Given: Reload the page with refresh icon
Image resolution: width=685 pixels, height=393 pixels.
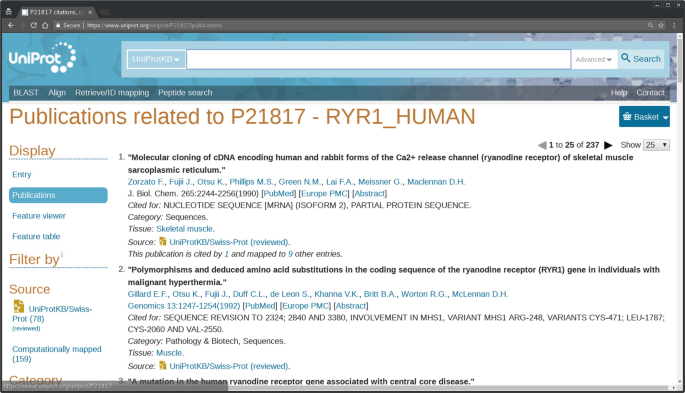Looking at the screenshot, I should (34, 25).
